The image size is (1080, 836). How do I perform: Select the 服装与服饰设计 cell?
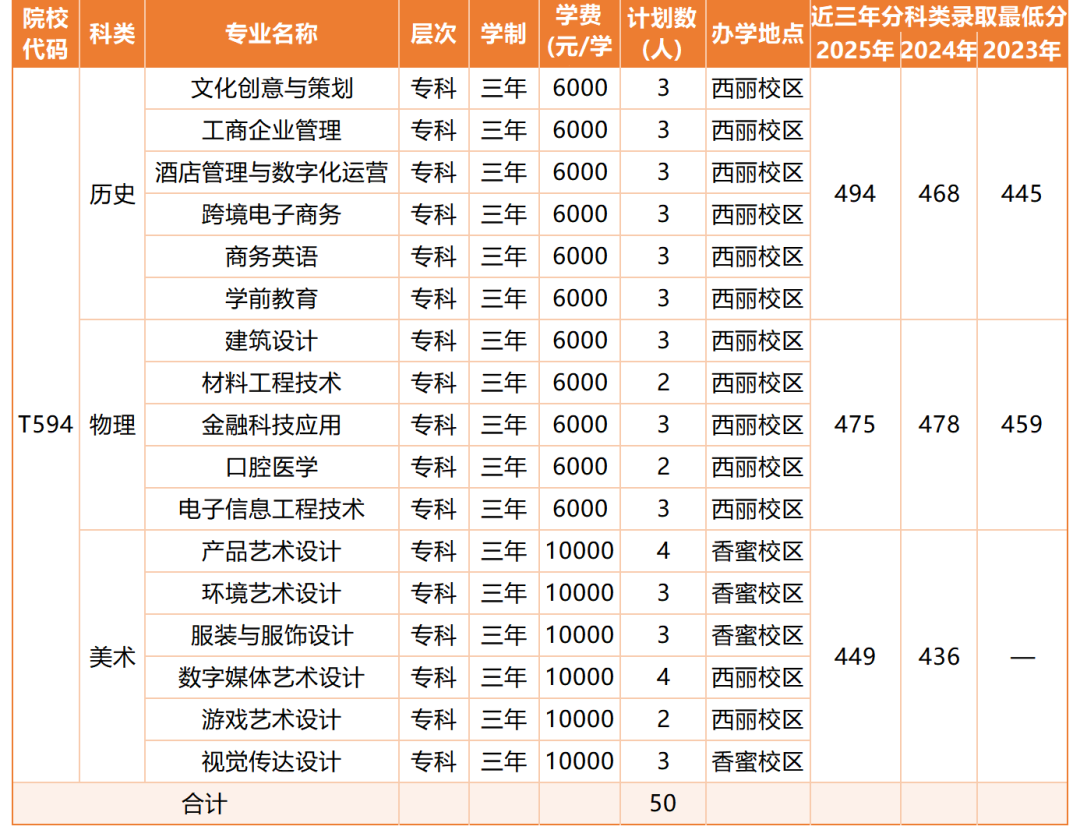(272, 635)
